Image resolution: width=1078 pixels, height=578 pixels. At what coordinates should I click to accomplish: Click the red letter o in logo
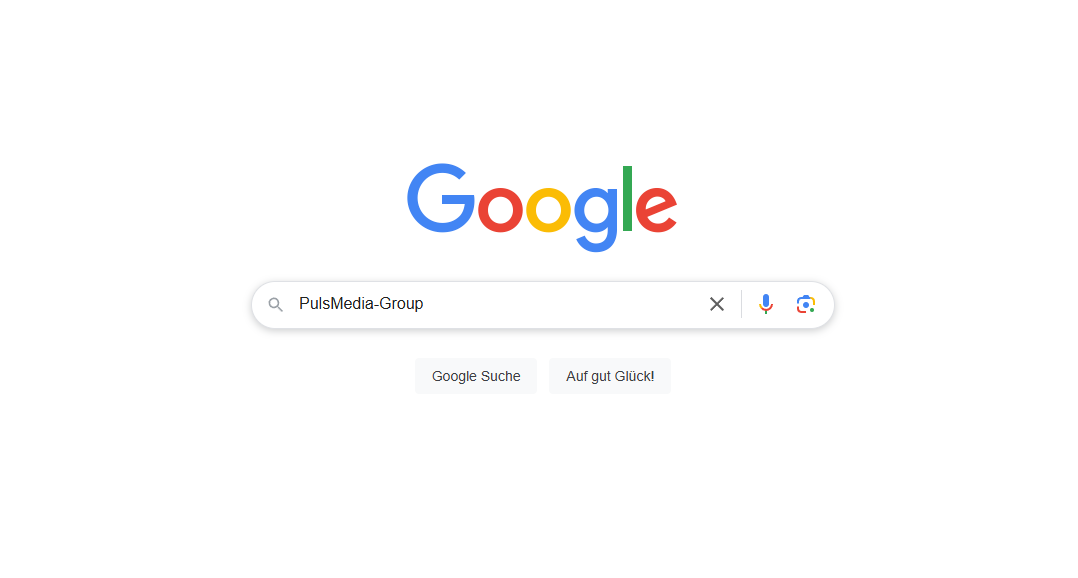(x=500, y=209)
